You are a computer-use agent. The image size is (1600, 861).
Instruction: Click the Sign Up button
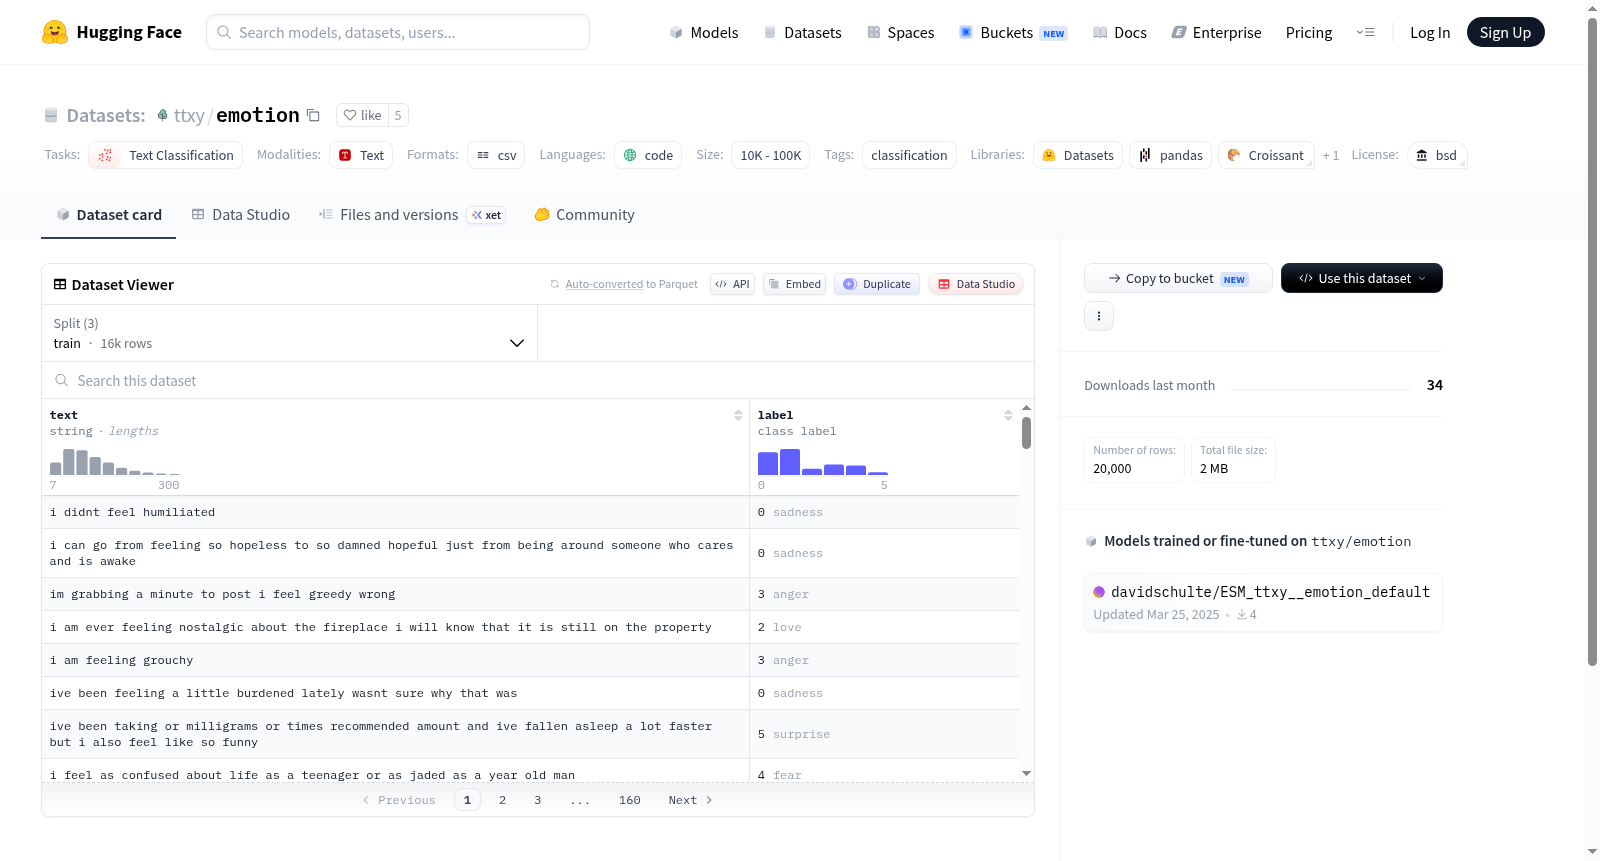click(1505, 32)
